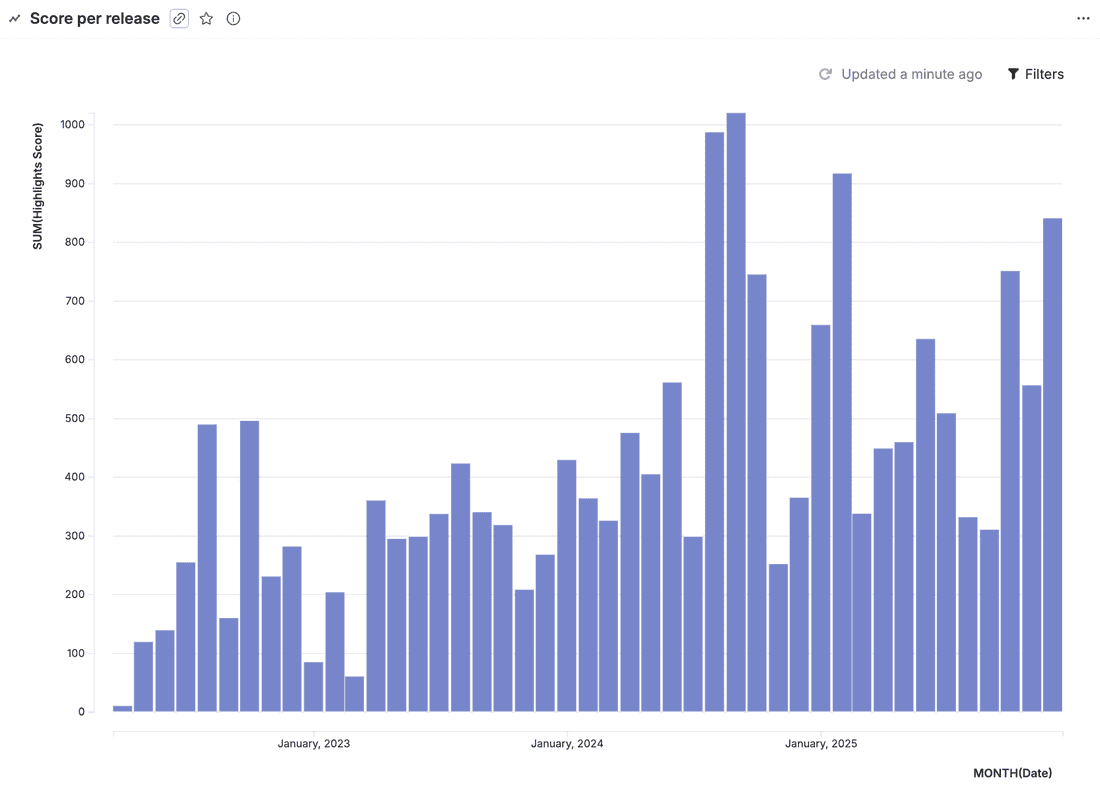Click the January, 2023 axis label

[314, 744]
